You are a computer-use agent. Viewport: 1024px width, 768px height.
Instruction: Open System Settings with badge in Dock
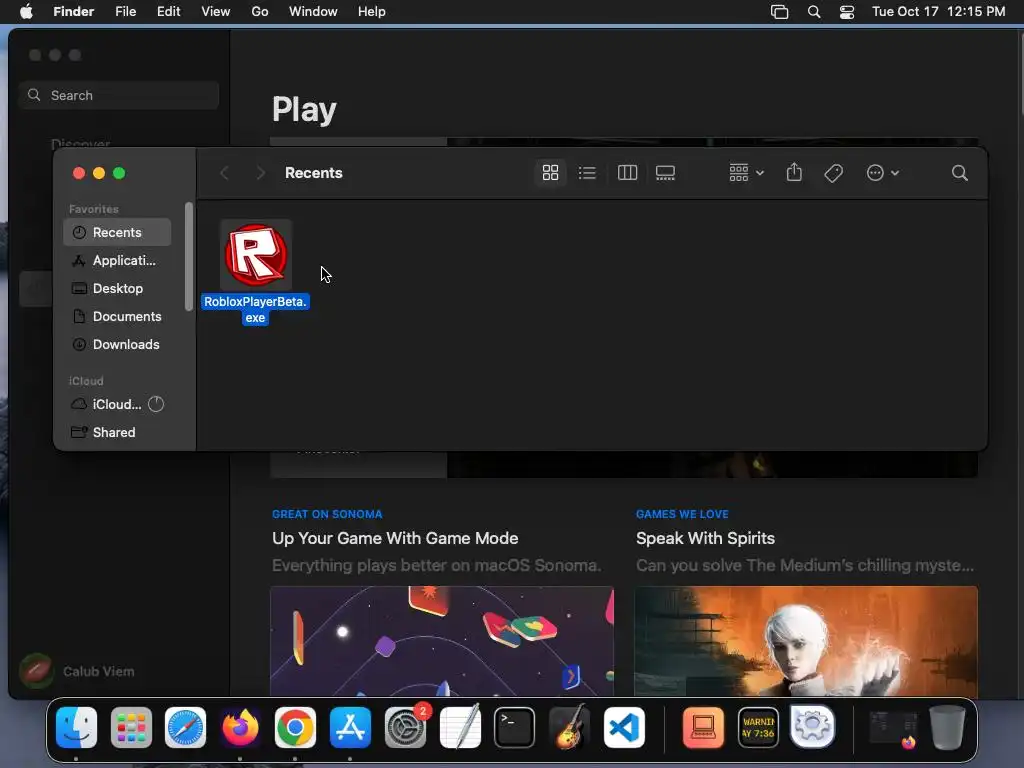405,727
